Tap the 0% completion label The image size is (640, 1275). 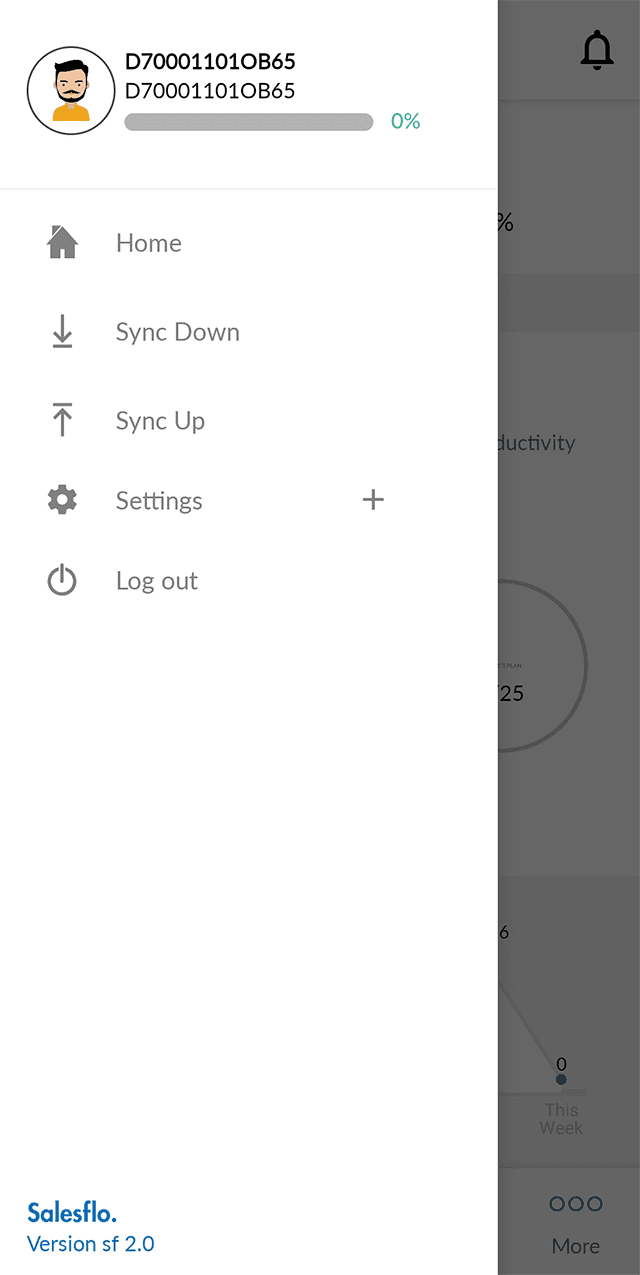405,122
